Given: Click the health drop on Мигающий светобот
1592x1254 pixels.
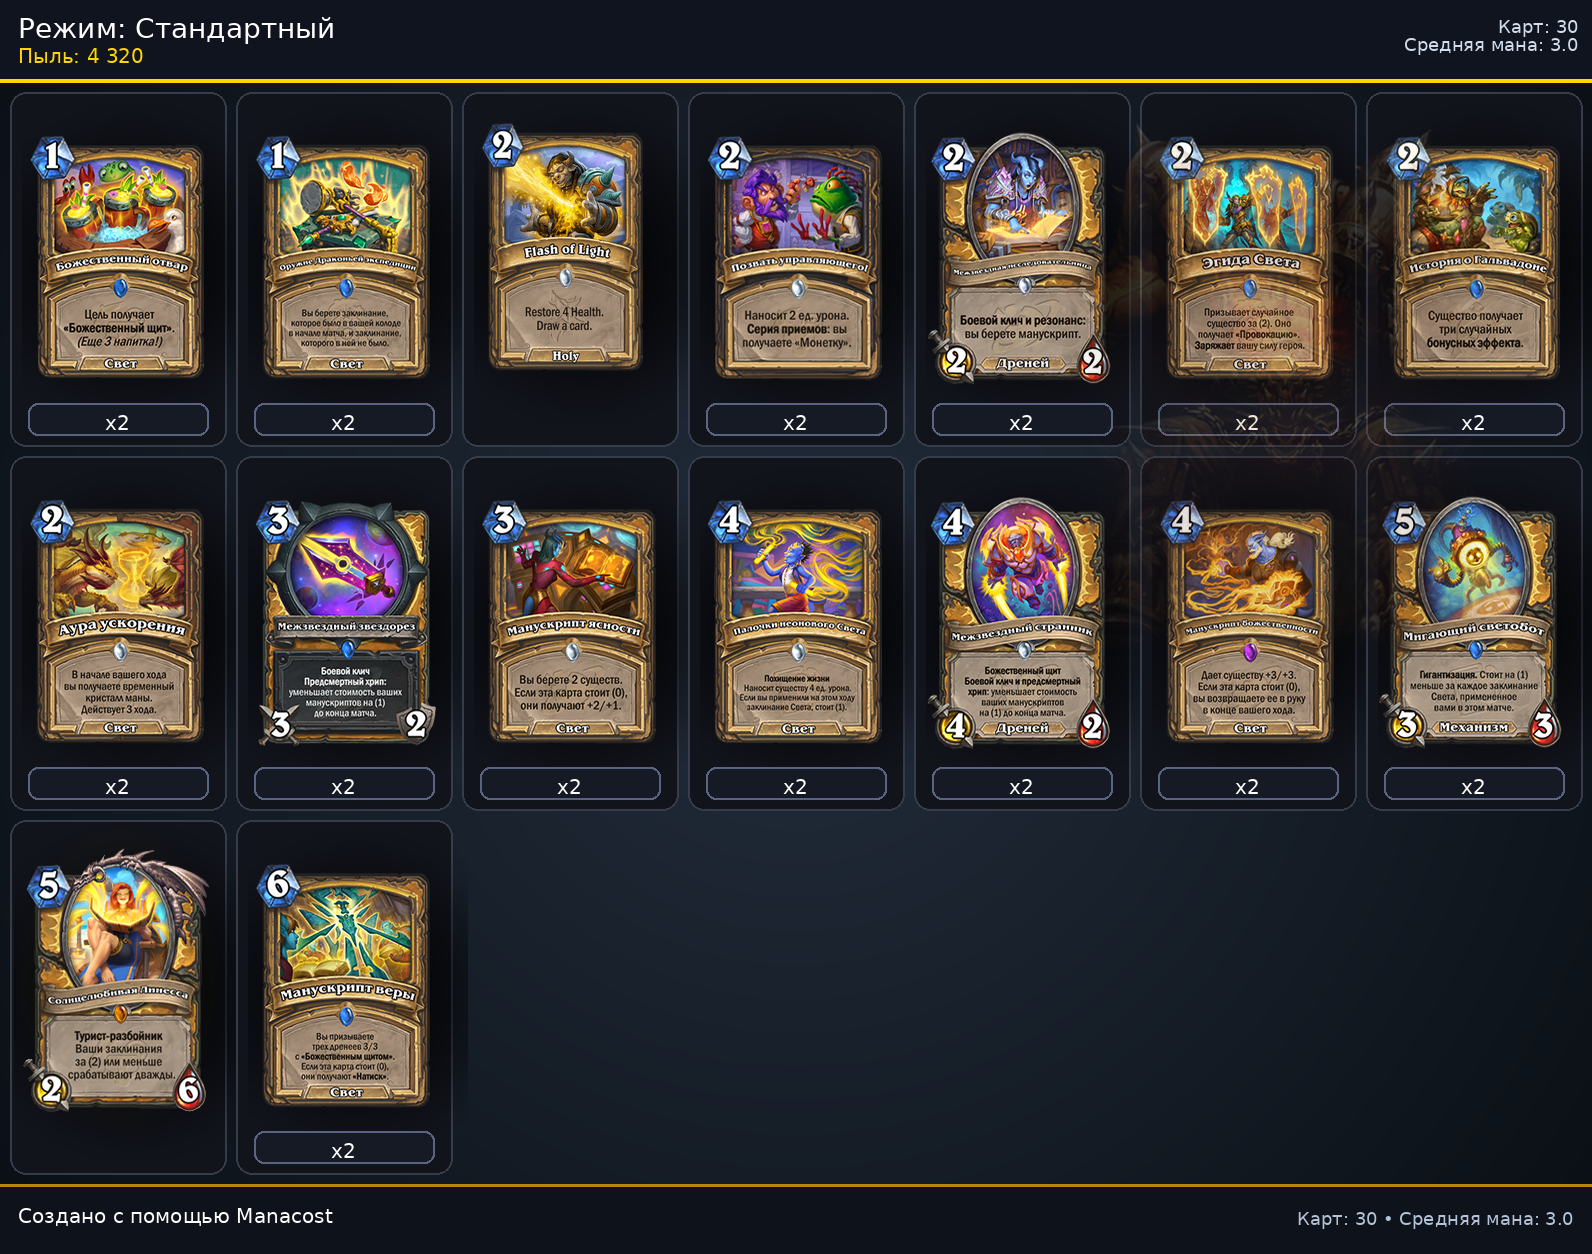Looking at the screenshot, I should (1544, 725).
